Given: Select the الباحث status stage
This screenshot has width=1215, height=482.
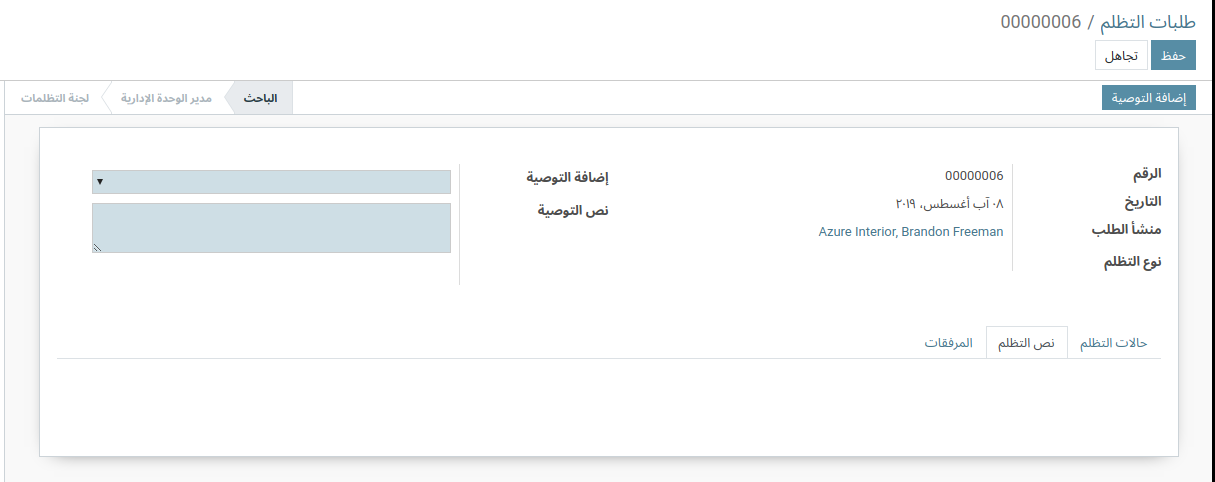Looking at the screenshot, I should click(261, 98).
